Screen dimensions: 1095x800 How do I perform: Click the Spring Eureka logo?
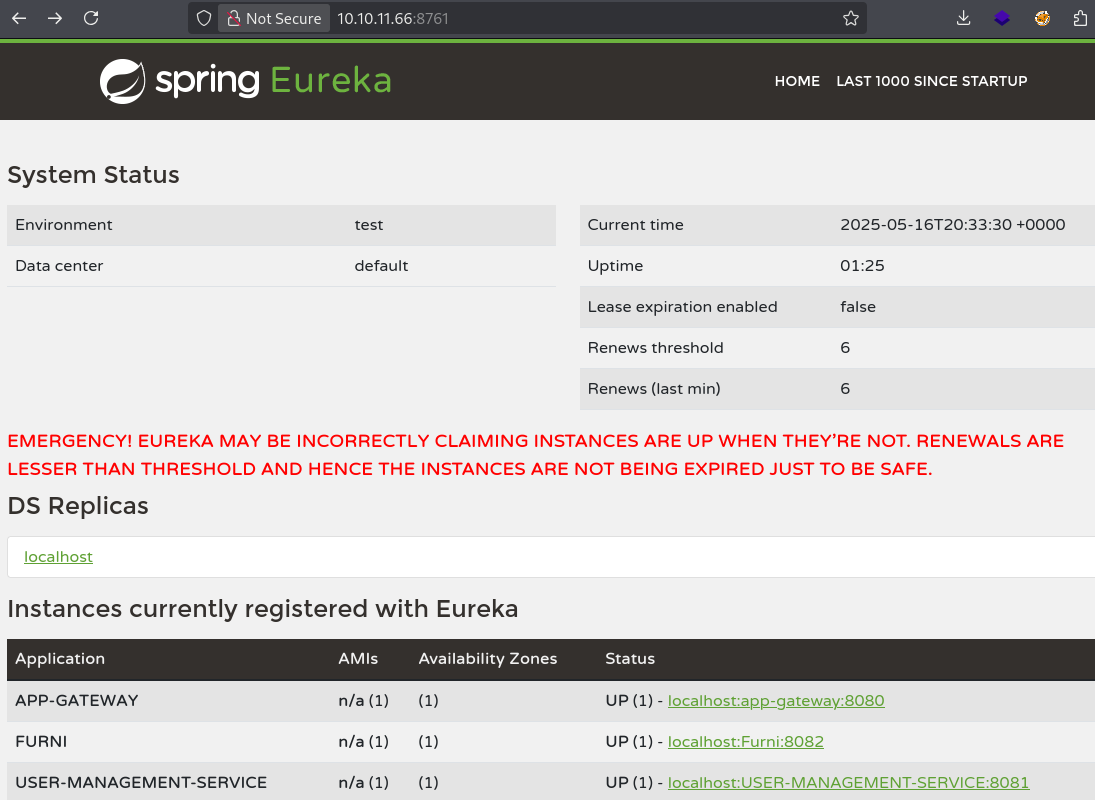click(x=245, y=81)
